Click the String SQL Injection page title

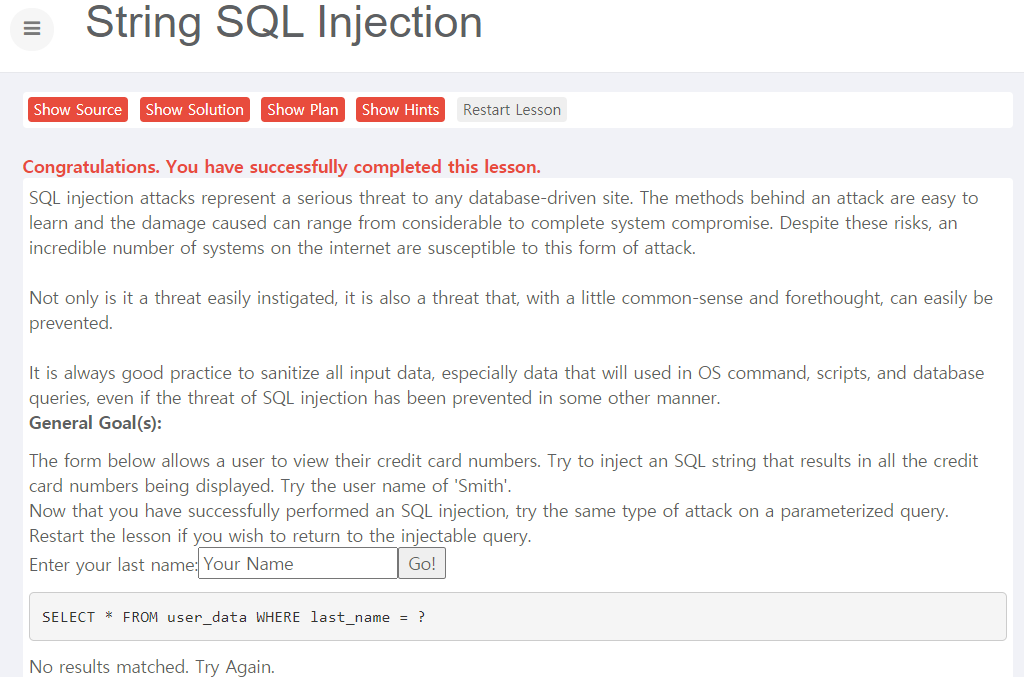coord(284,24)
